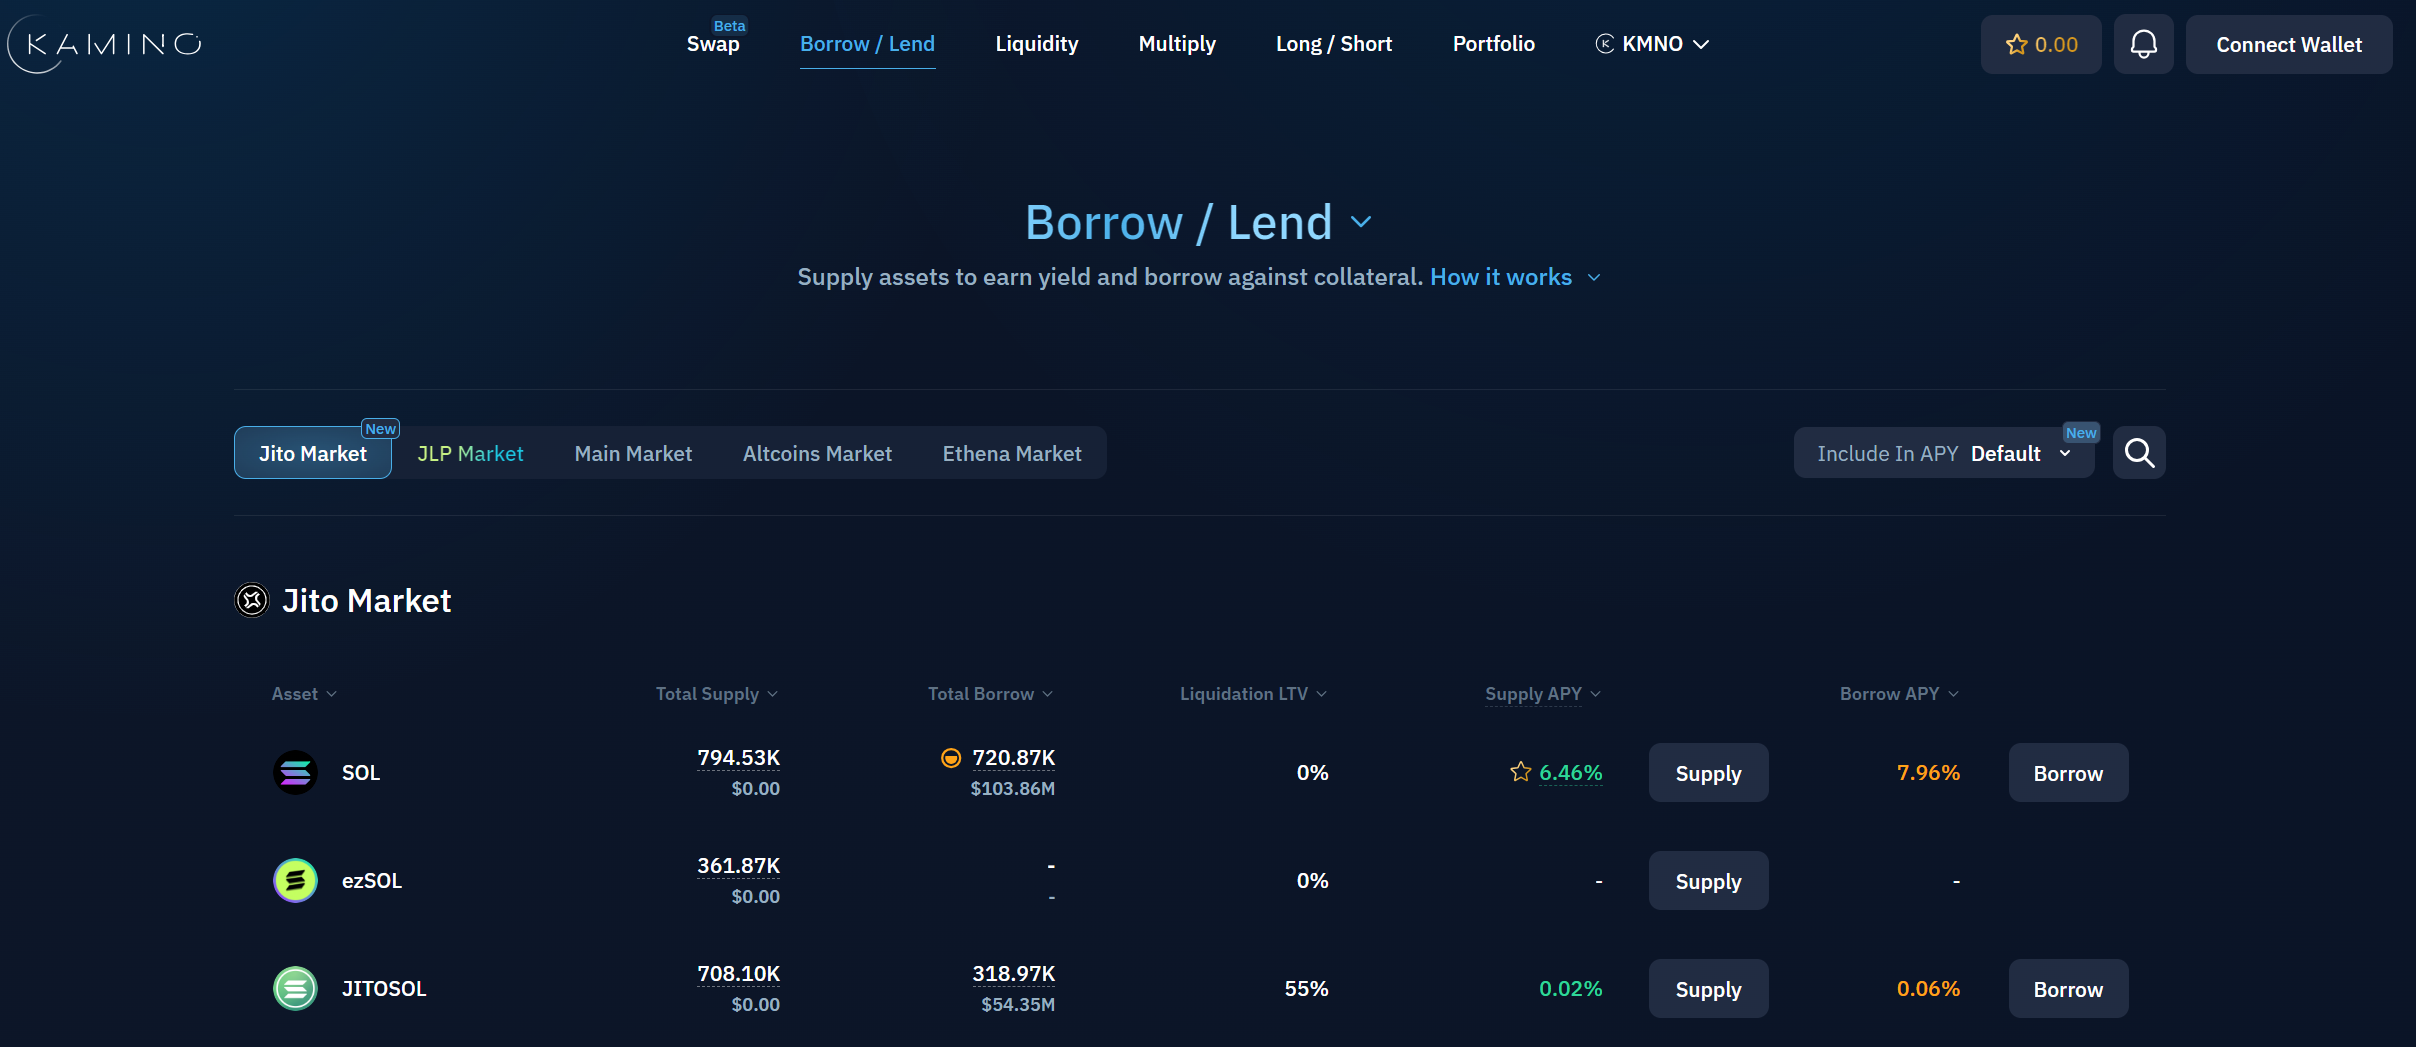Click the SOL token icon

295,772
